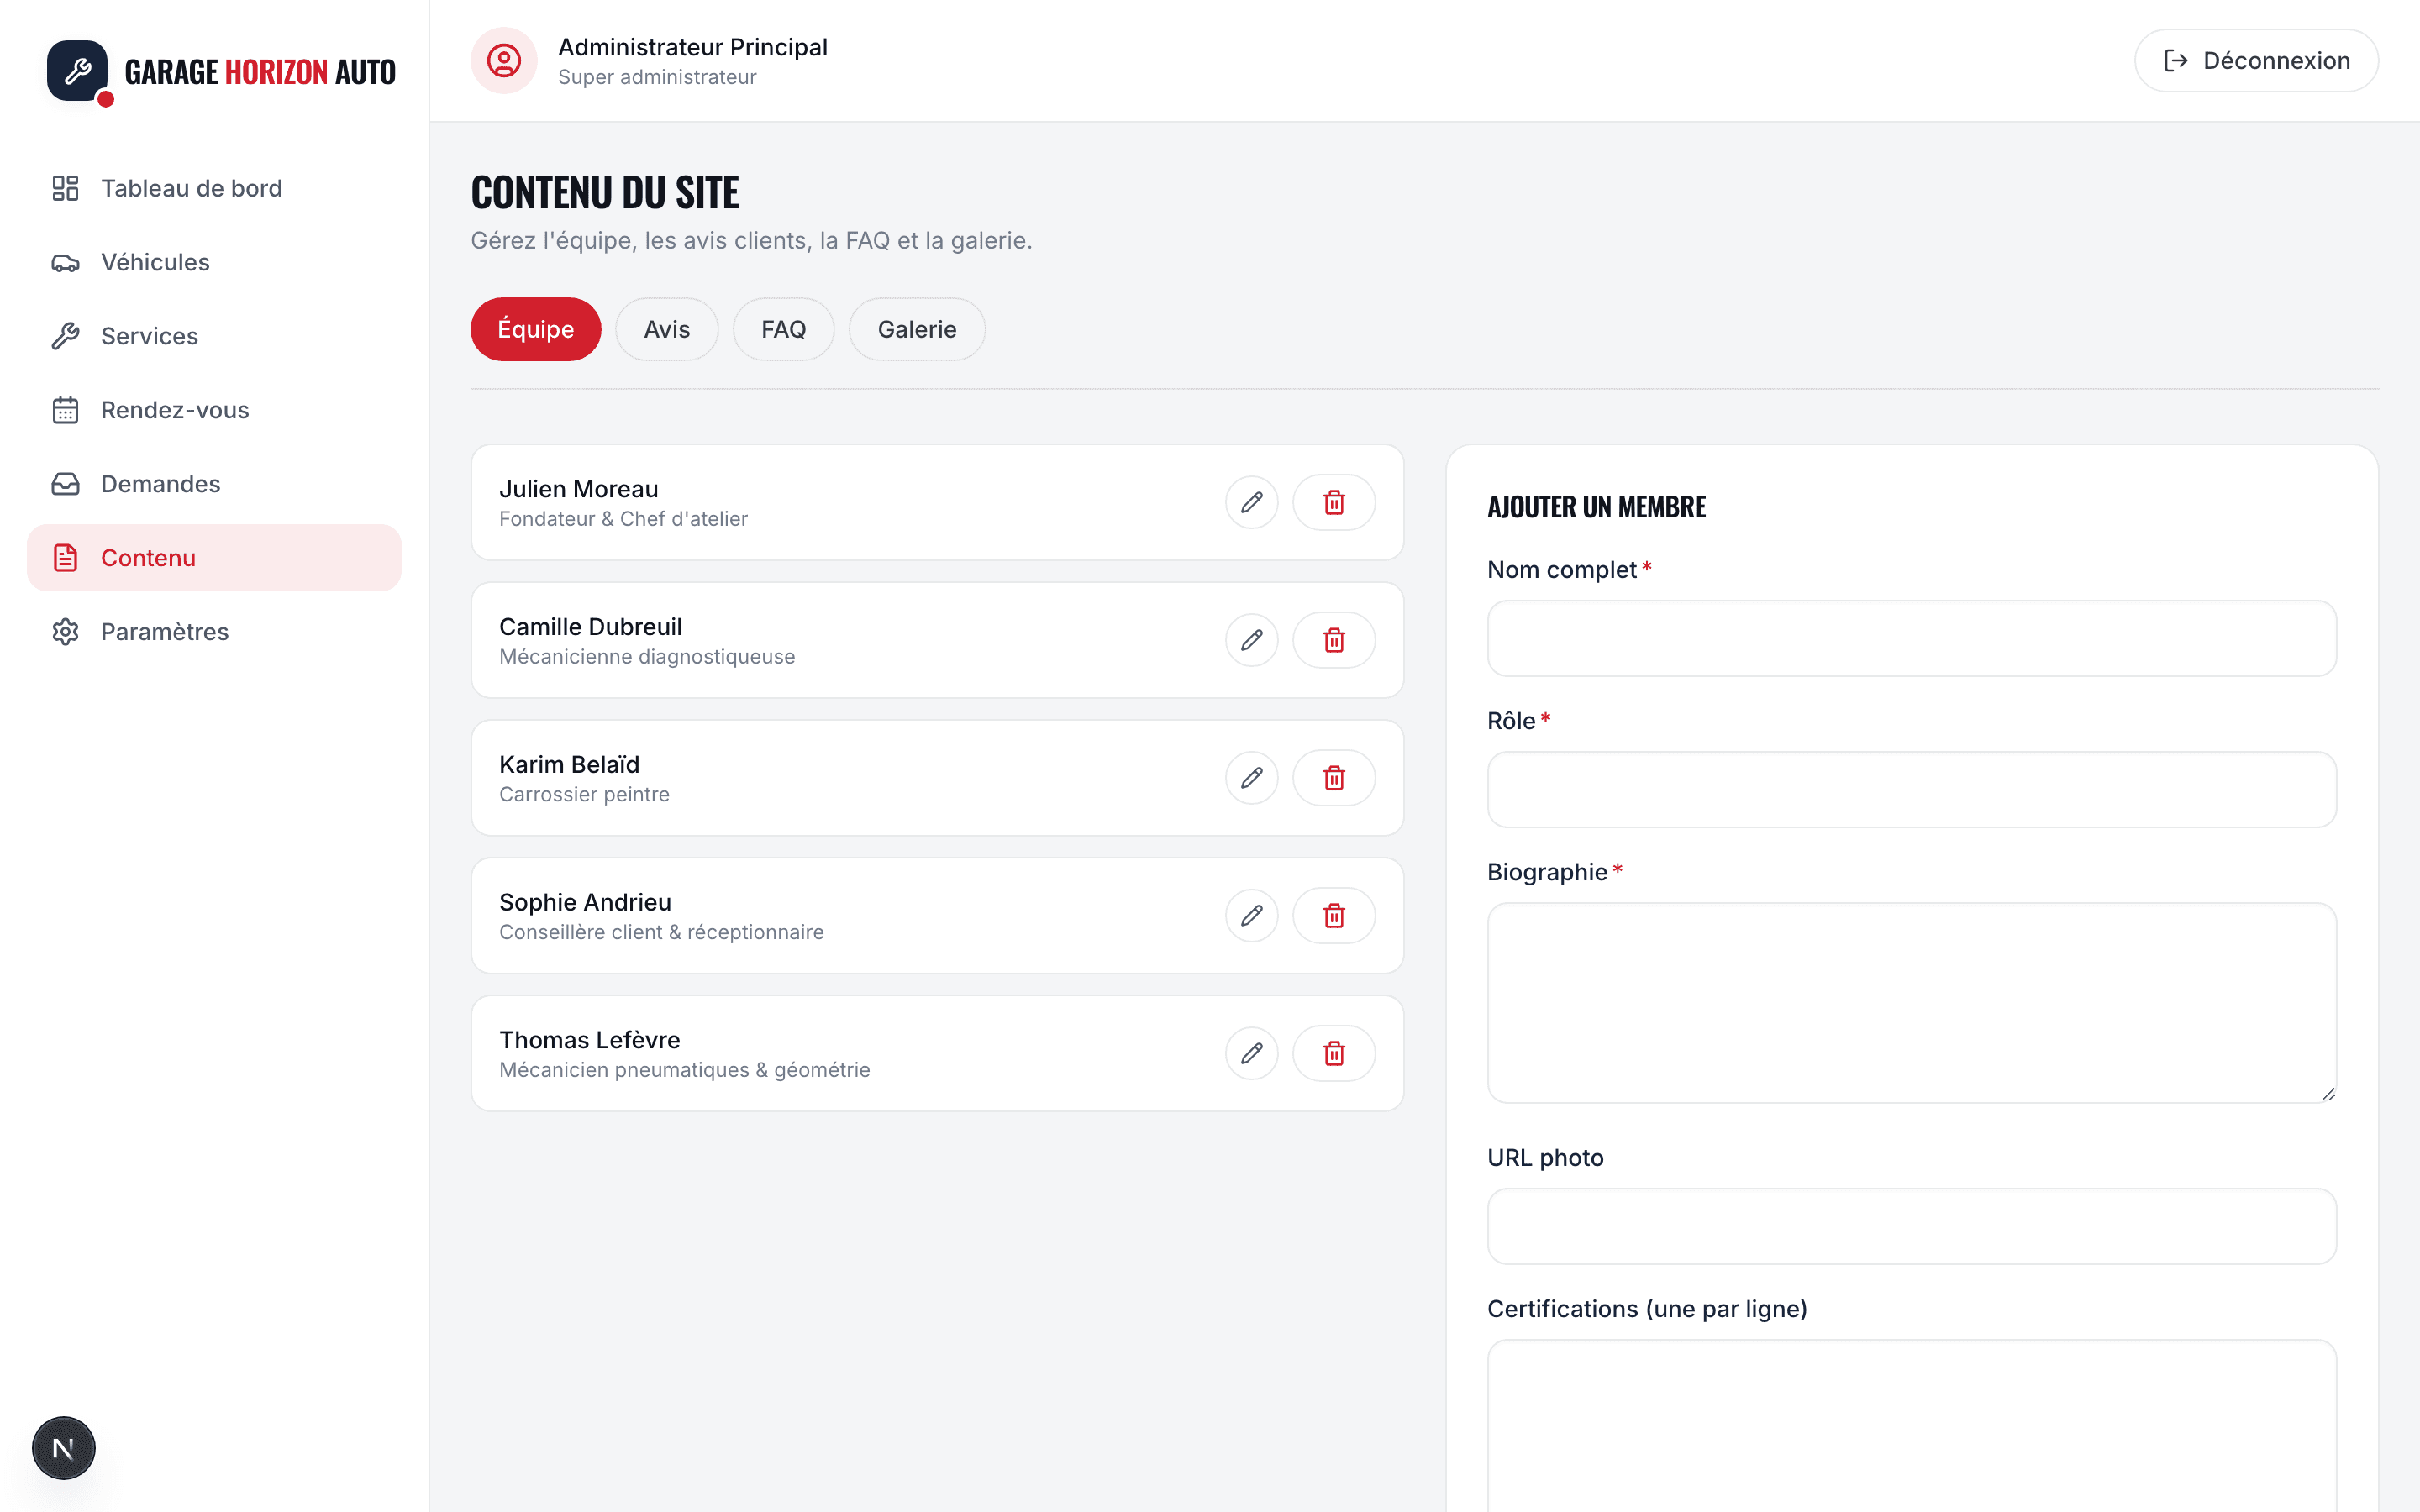Focus the Rôle input field

[1912, 790]
